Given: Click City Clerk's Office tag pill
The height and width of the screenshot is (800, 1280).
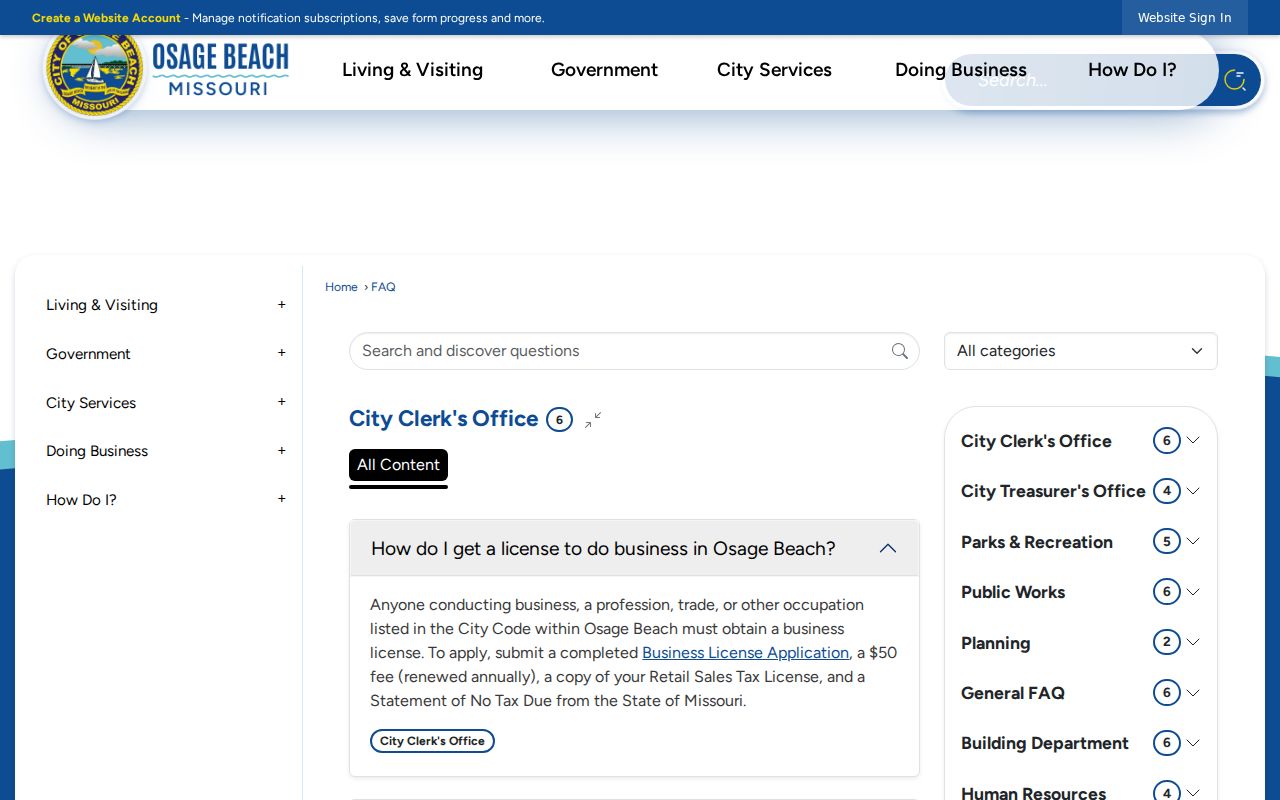Looking at the screenshot, I should tap(432, 741).
